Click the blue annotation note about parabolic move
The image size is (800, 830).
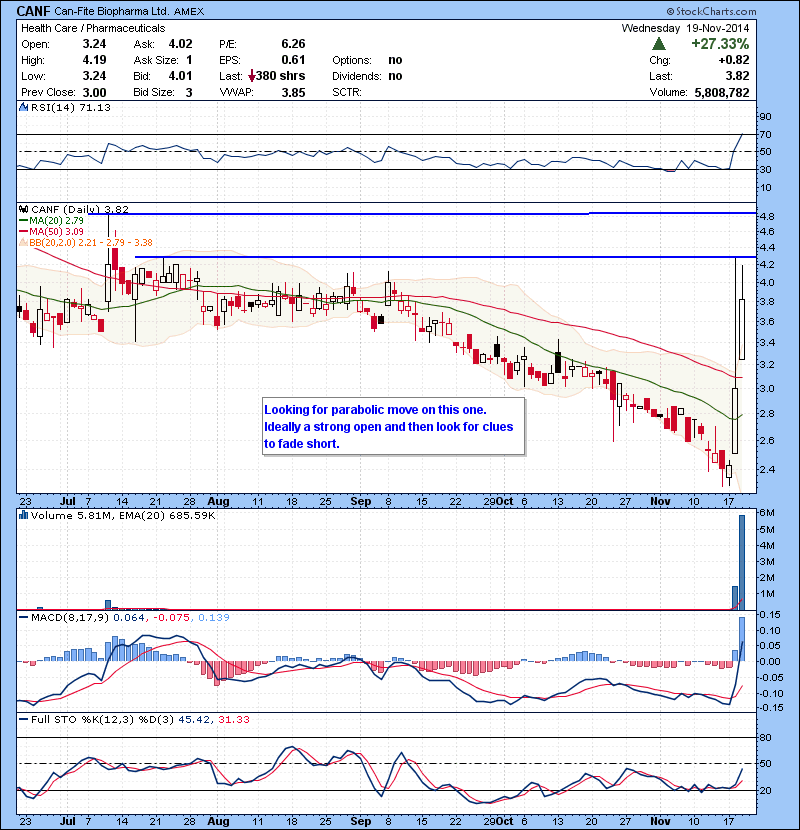pos(393,427)
